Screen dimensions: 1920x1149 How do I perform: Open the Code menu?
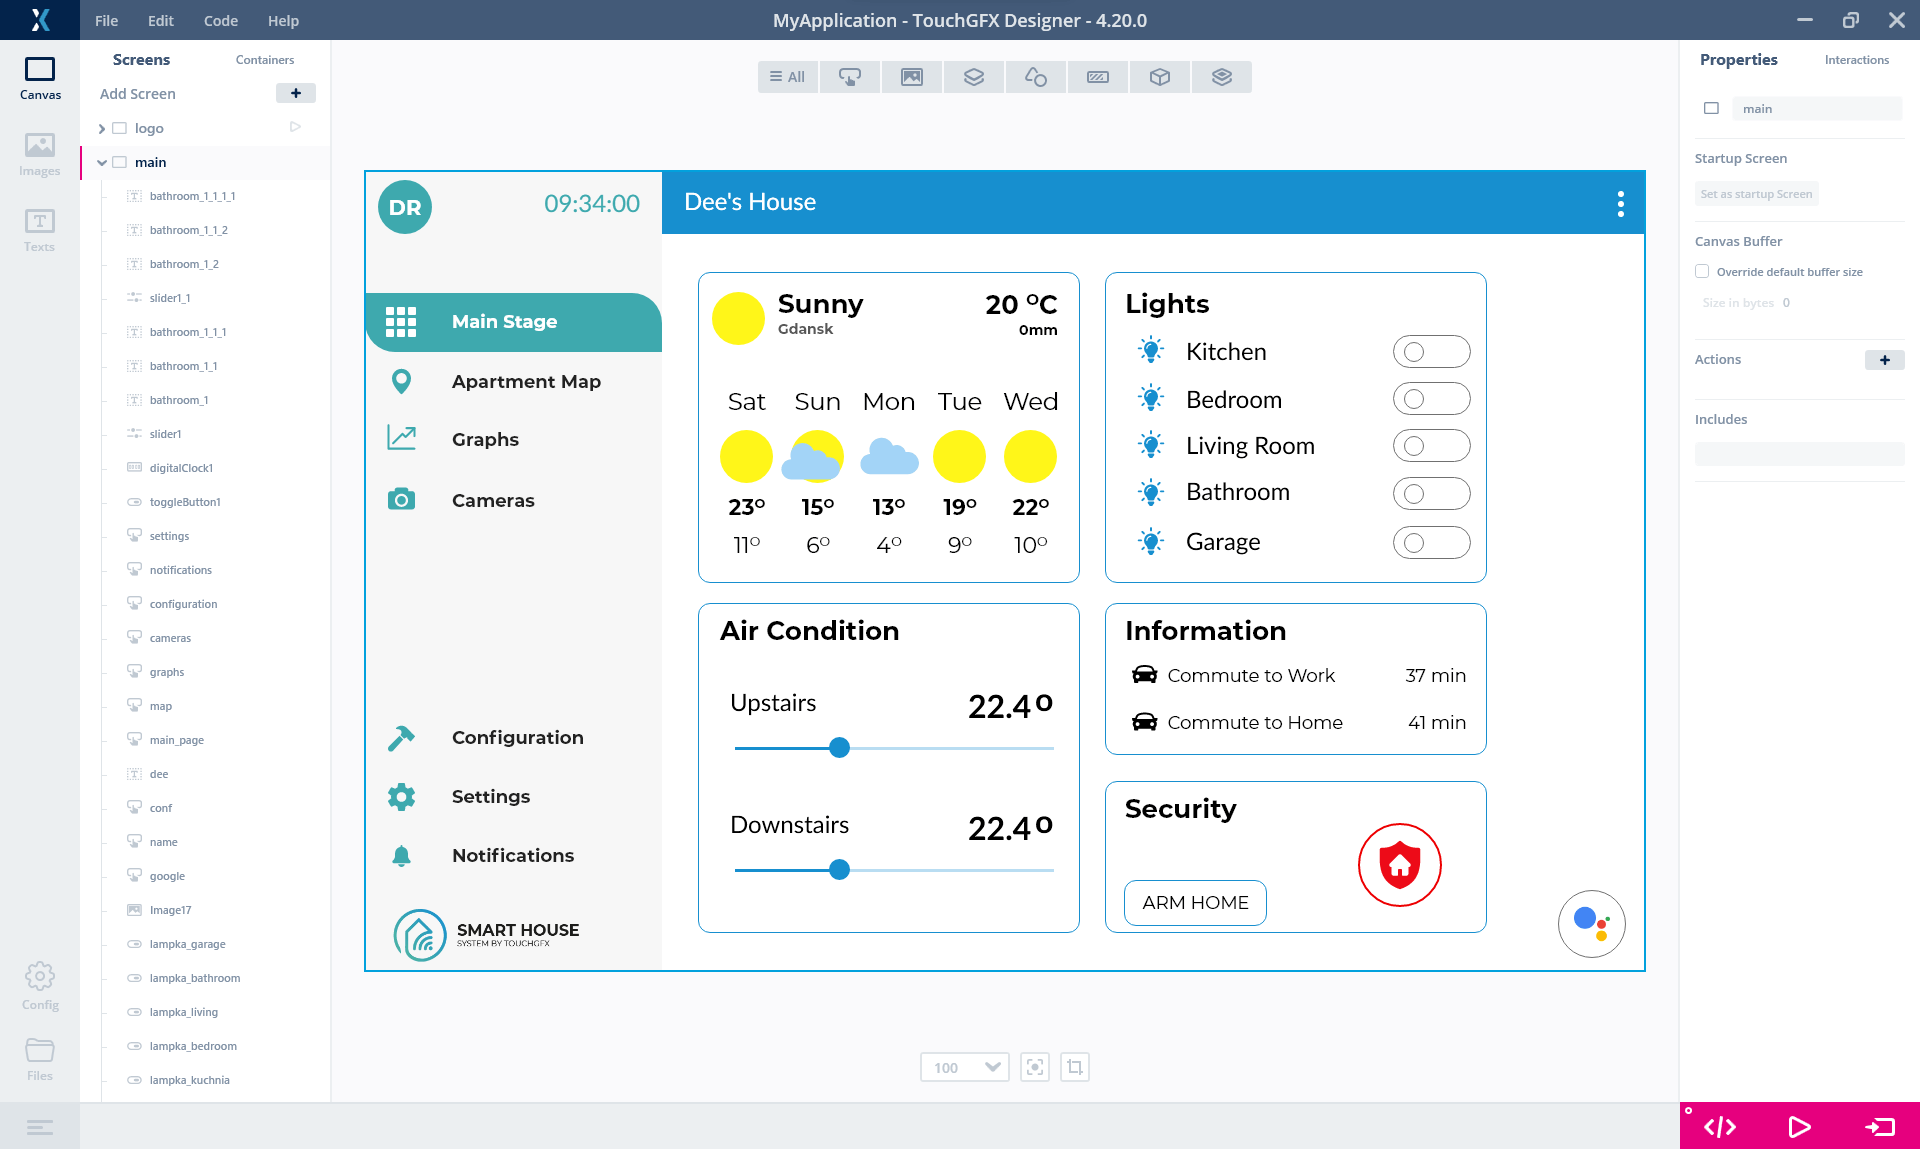220,20
